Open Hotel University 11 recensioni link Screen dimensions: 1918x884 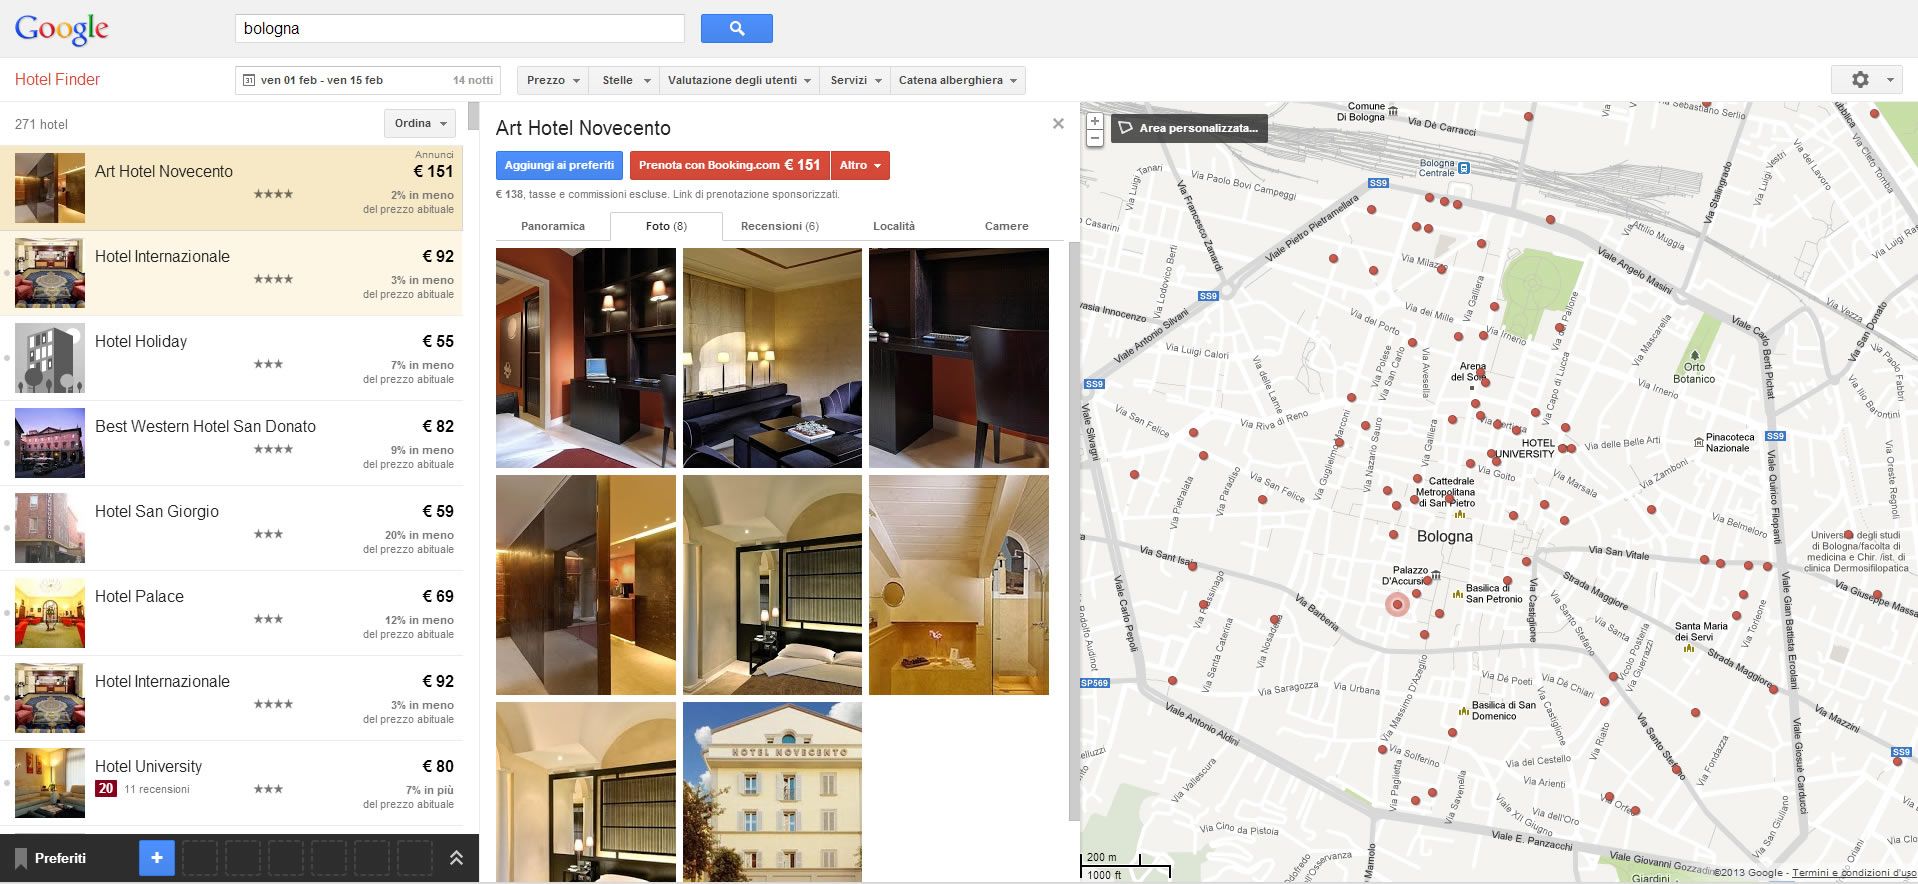coord(157,789)
